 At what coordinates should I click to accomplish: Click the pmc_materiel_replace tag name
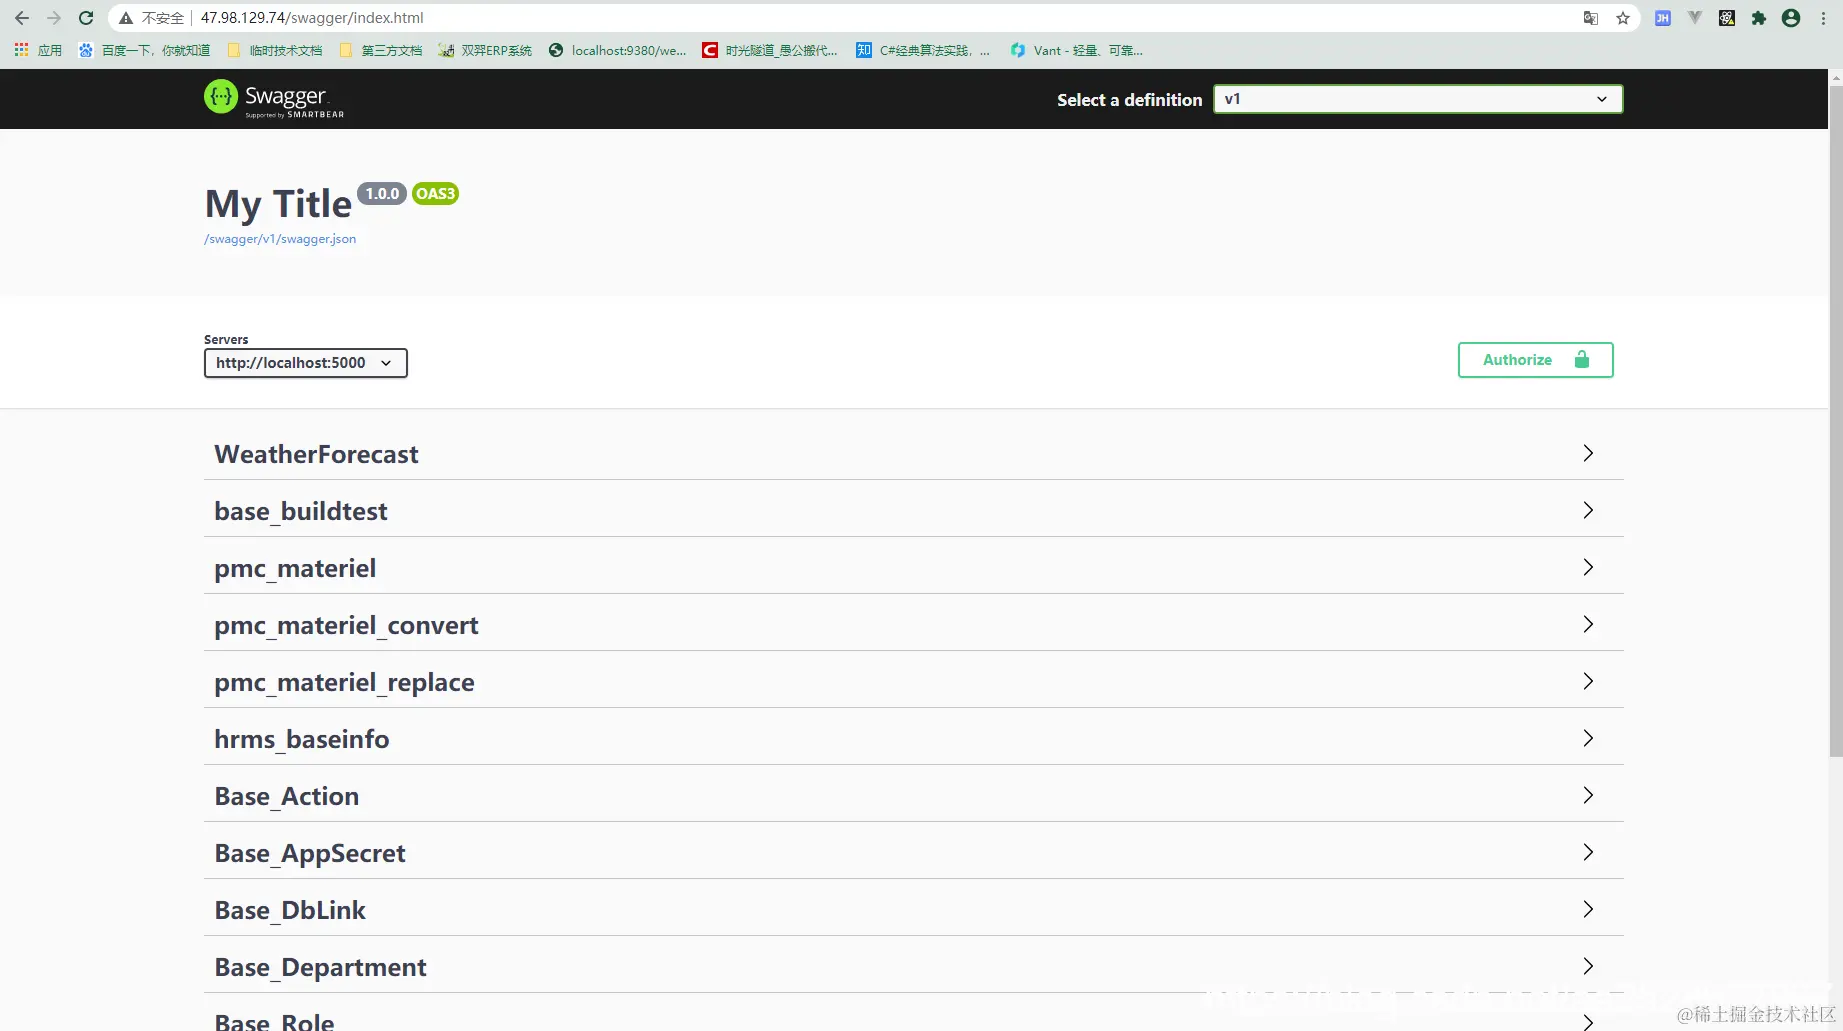[x=344, y=682]
